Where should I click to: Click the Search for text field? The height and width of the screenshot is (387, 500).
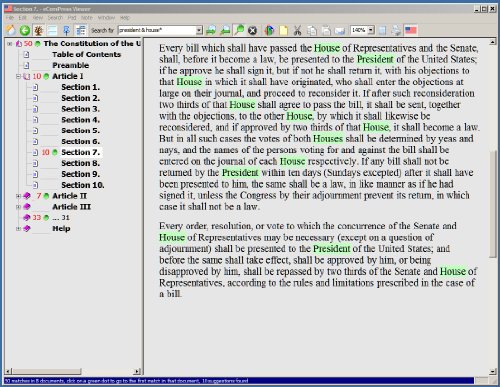[157, 30]
